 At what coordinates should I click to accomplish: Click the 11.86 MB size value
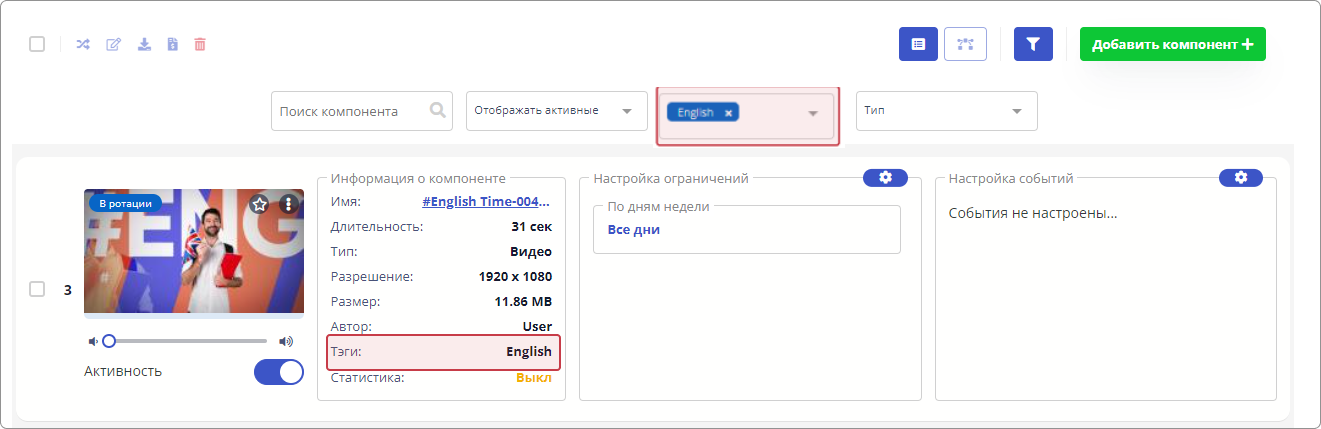[x=523, y=301]
